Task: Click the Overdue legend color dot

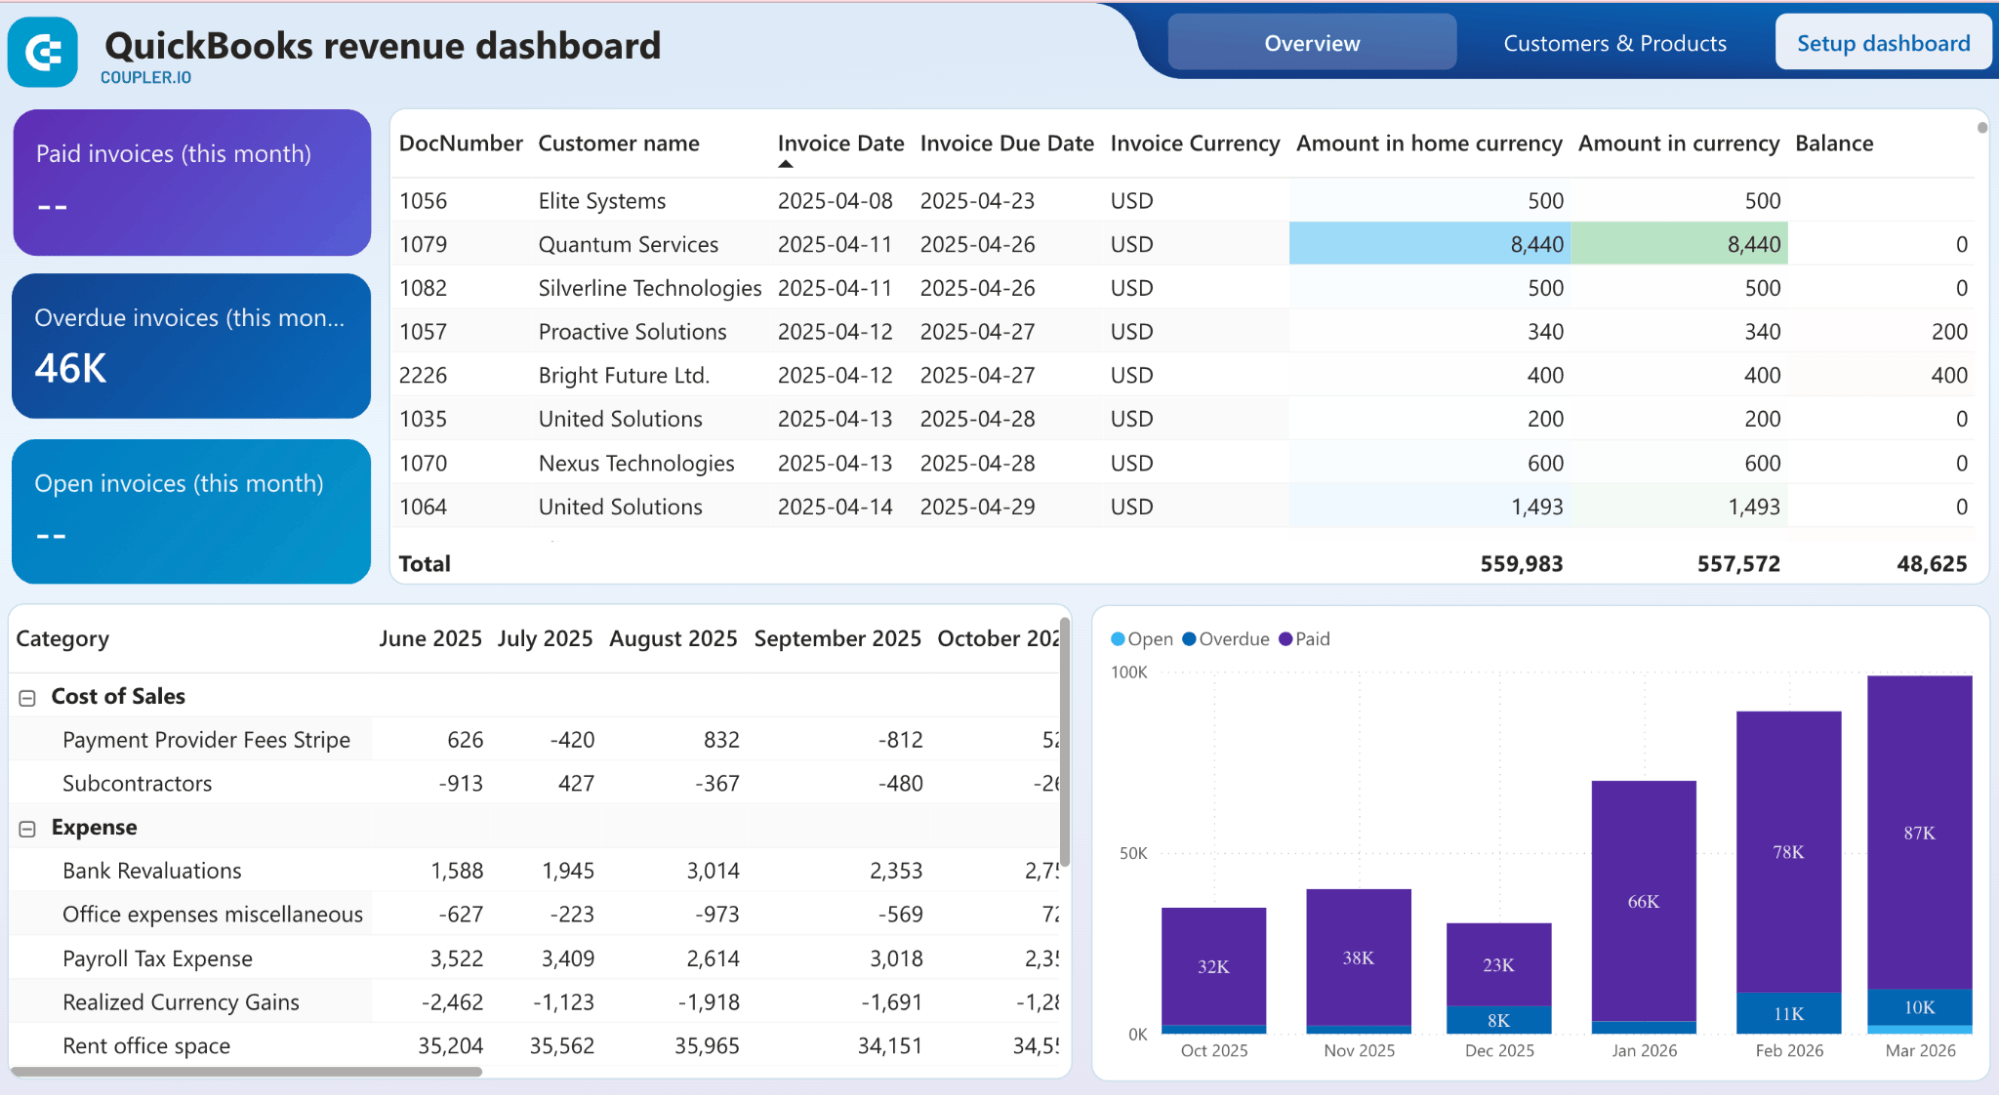Action: (x=1189, y=639)
